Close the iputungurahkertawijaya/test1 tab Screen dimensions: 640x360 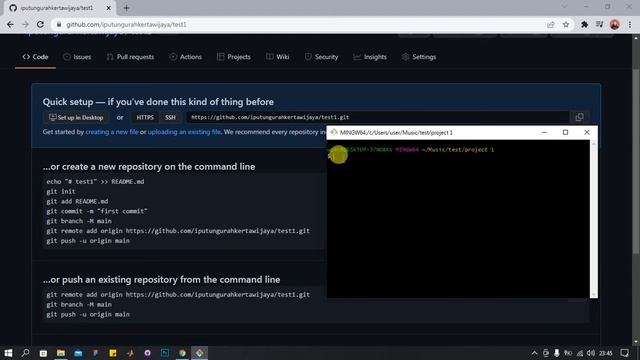[109, 8]
